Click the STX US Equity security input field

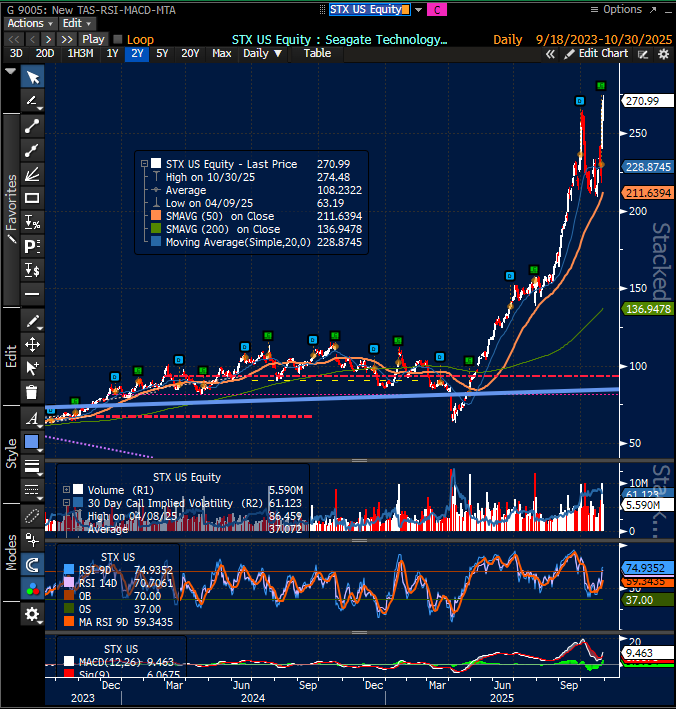pos(369,9)
